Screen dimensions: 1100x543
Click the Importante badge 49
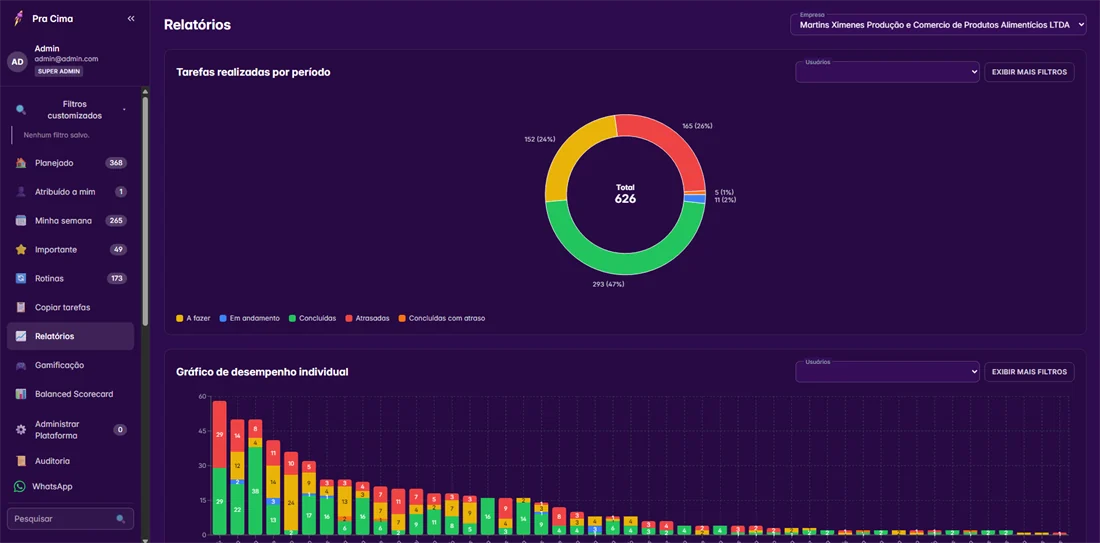[118, 249]
